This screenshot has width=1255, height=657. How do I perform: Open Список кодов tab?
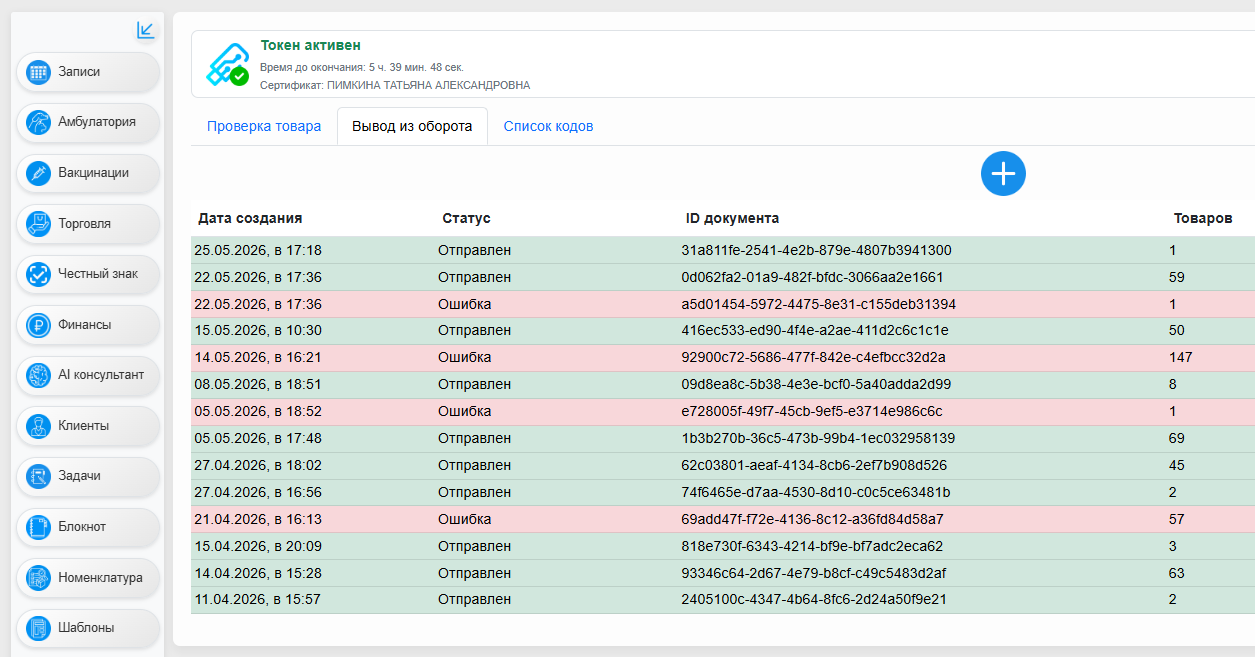pyautogui.click(x=548, y=127)
